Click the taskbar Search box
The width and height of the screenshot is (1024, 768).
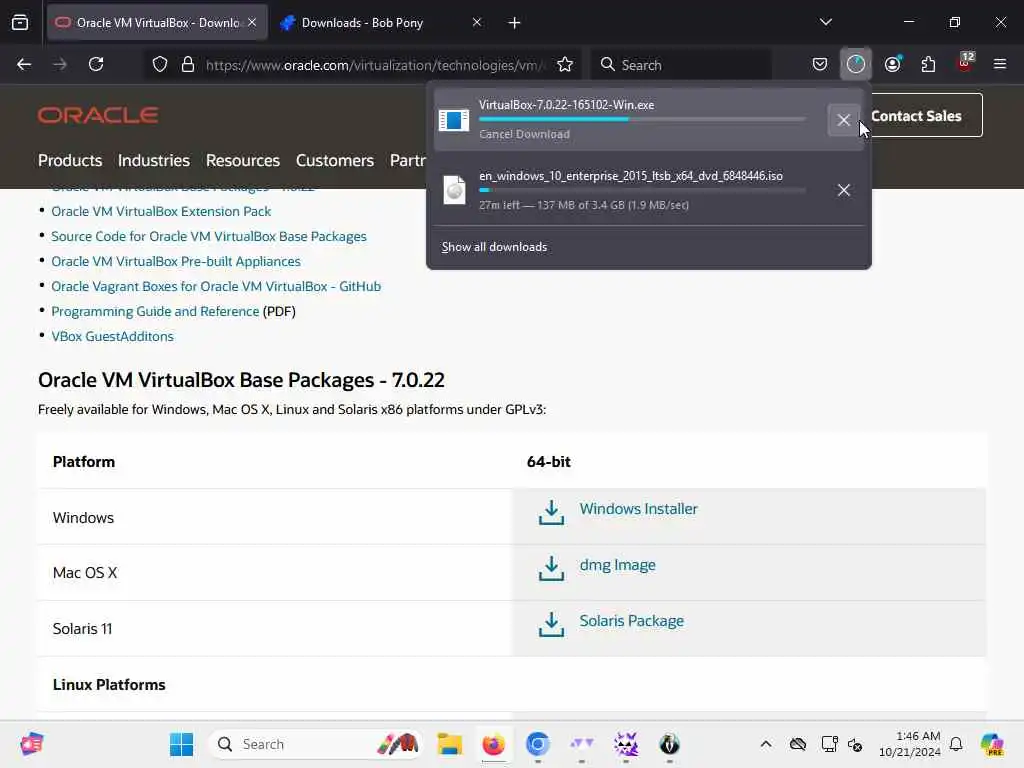(316, 744)
